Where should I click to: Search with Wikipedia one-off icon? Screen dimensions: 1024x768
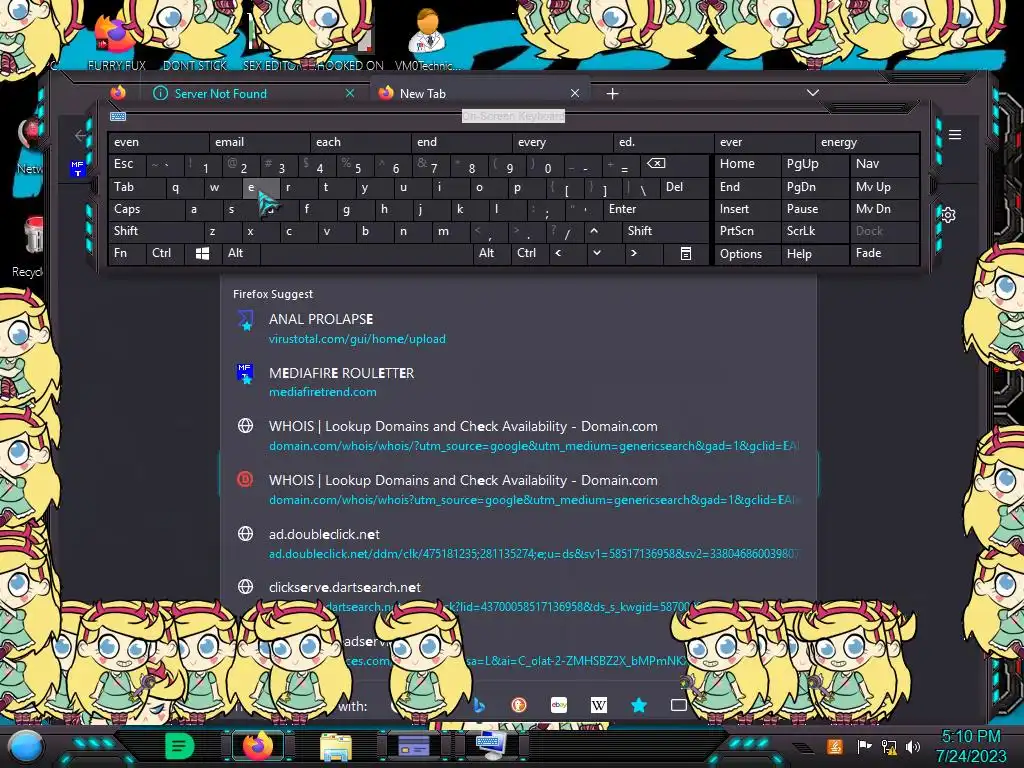tap(599, 705)
